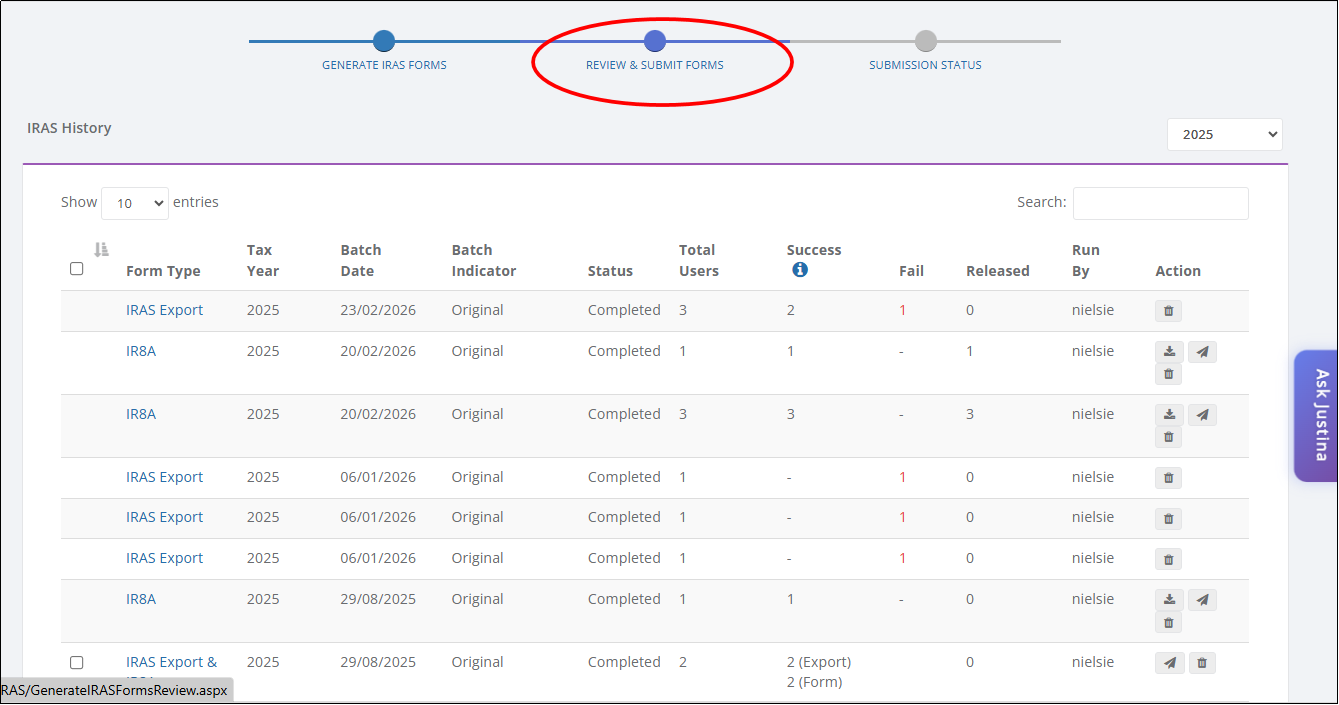Click the '2 (Export)' success cell
Image resolution: width=1339 pixels, height=705 pixels.
coord(819,662)
